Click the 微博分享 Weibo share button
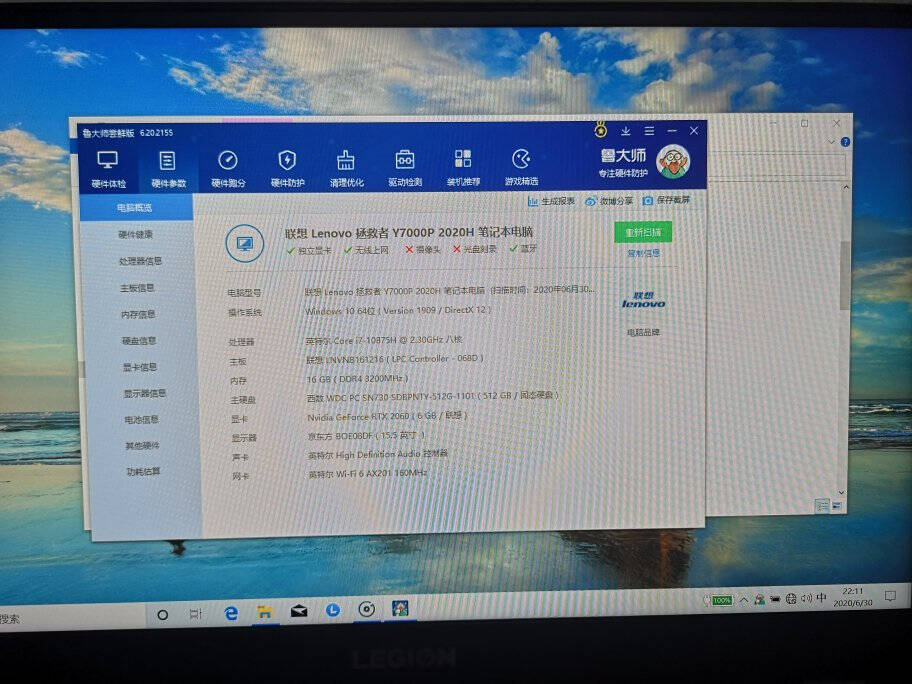Screen dimensions: 912x684 coord(609,201)
